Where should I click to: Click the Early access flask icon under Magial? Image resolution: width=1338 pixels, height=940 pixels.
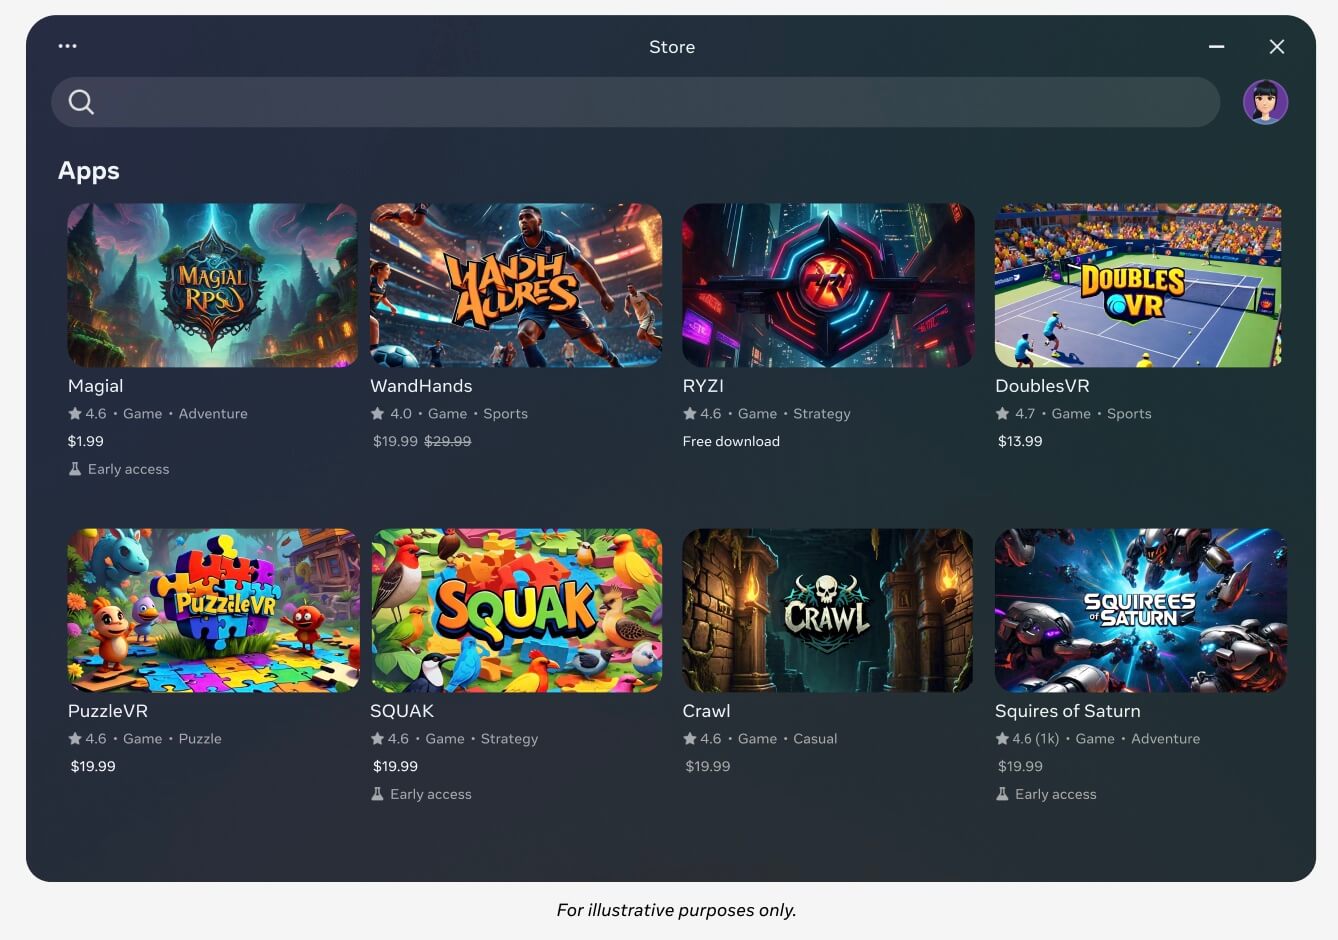[x=75, y=469]
